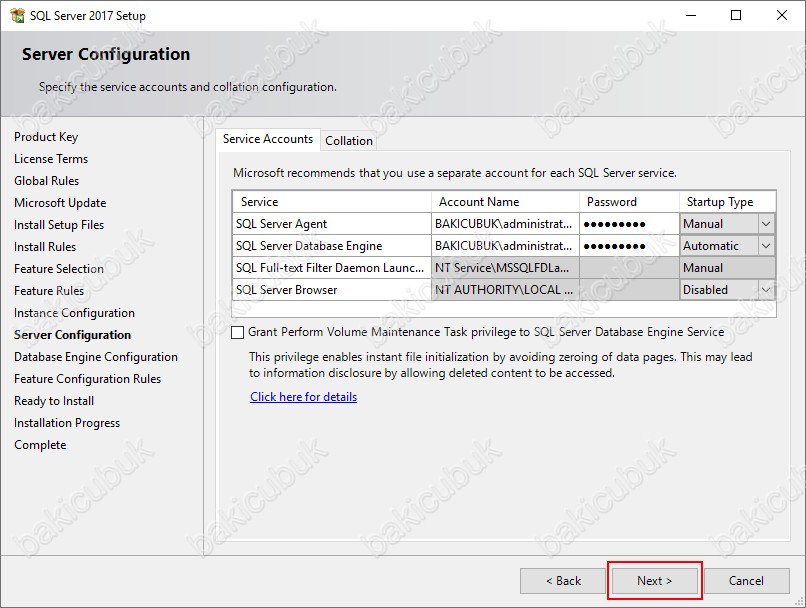The image size is (806, 608).
Task: Click the Next button
Action: (x=654, y=581)
